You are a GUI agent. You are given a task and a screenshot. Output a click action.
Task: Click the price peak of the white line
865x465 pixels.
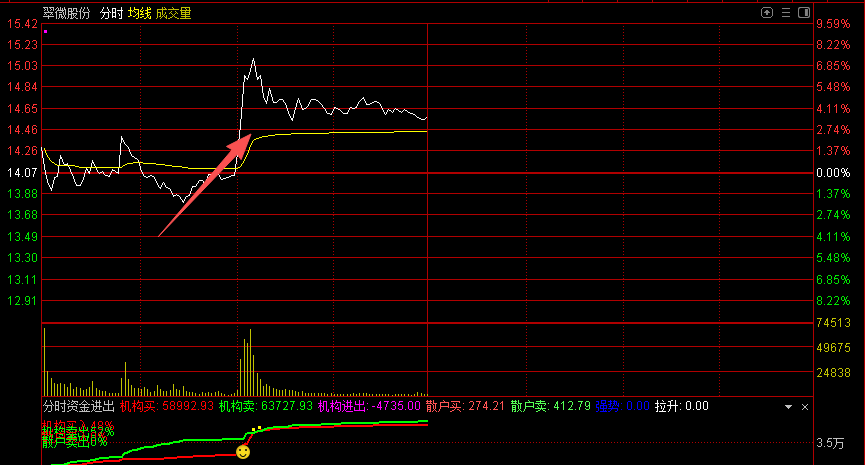pos(253,59)
